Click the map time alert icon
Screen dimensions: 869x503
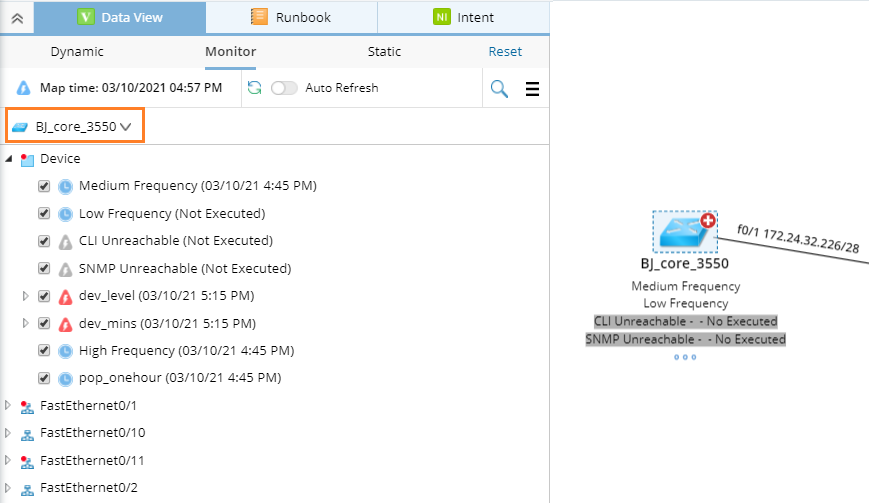click(x=24, y=88)
